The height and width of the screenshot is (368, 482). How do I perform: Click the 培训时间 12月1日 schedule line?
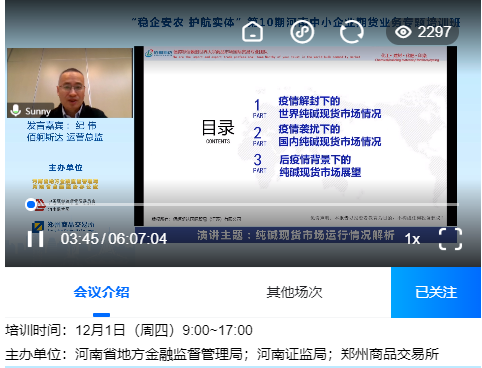(129, 330)
